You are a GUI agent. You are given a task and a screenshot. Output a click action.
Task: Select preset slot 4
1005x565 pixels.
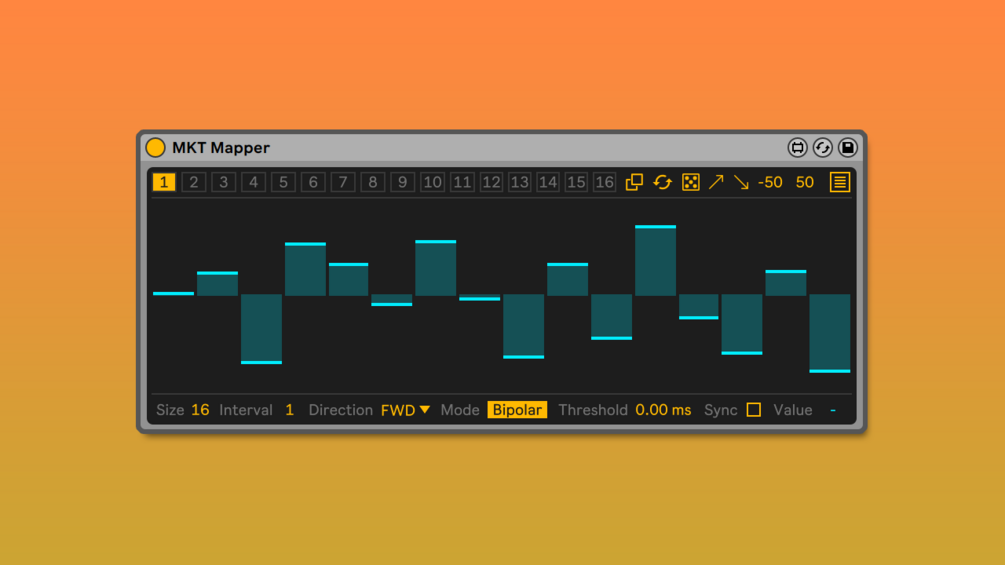(x=253, y=182)
